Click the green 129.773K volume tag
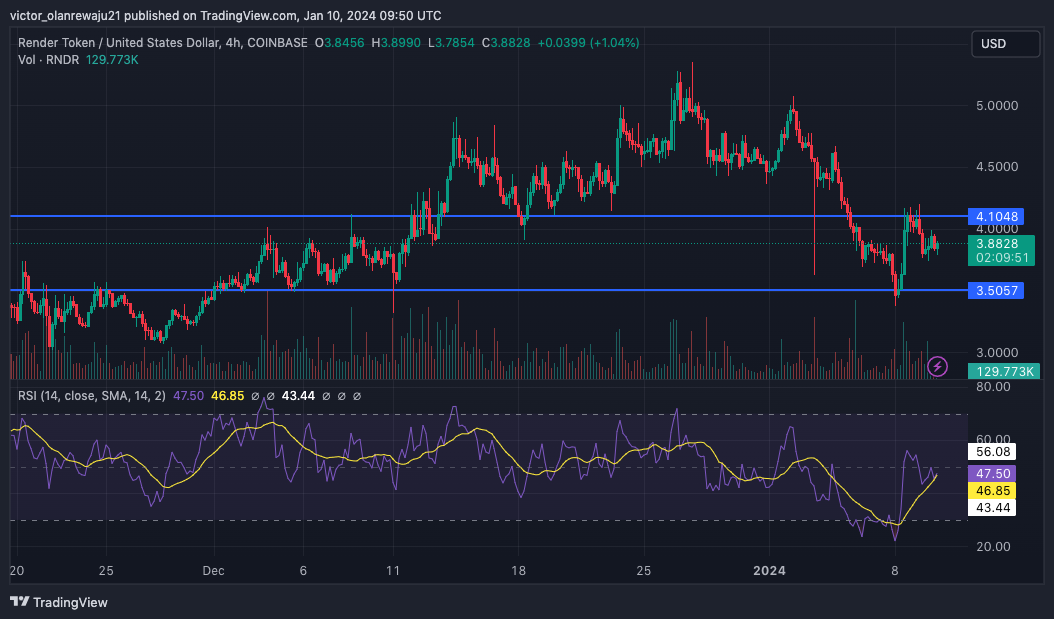The image size is (1054, 619). [1004, 371]
